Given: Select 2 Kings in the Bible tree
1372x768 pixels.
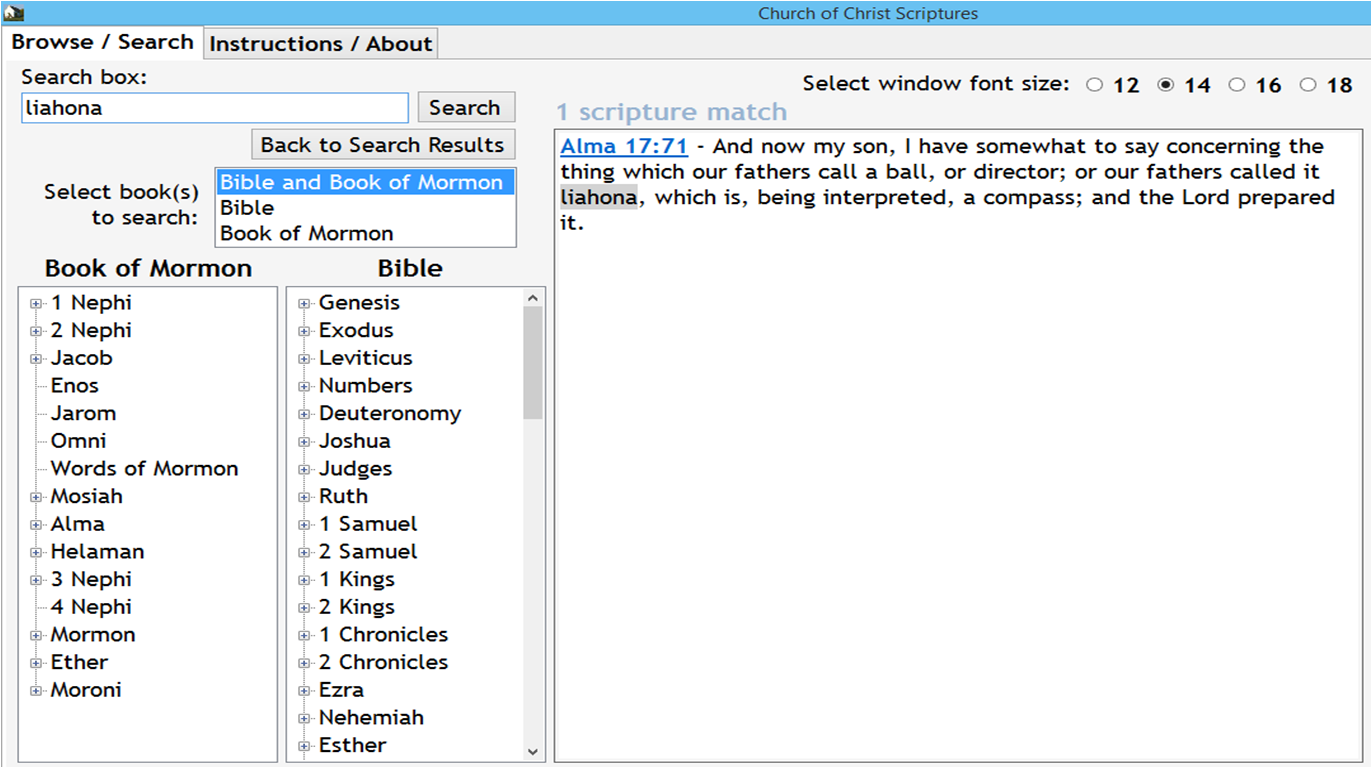Looking at the screenshot, I should (357, 607).
